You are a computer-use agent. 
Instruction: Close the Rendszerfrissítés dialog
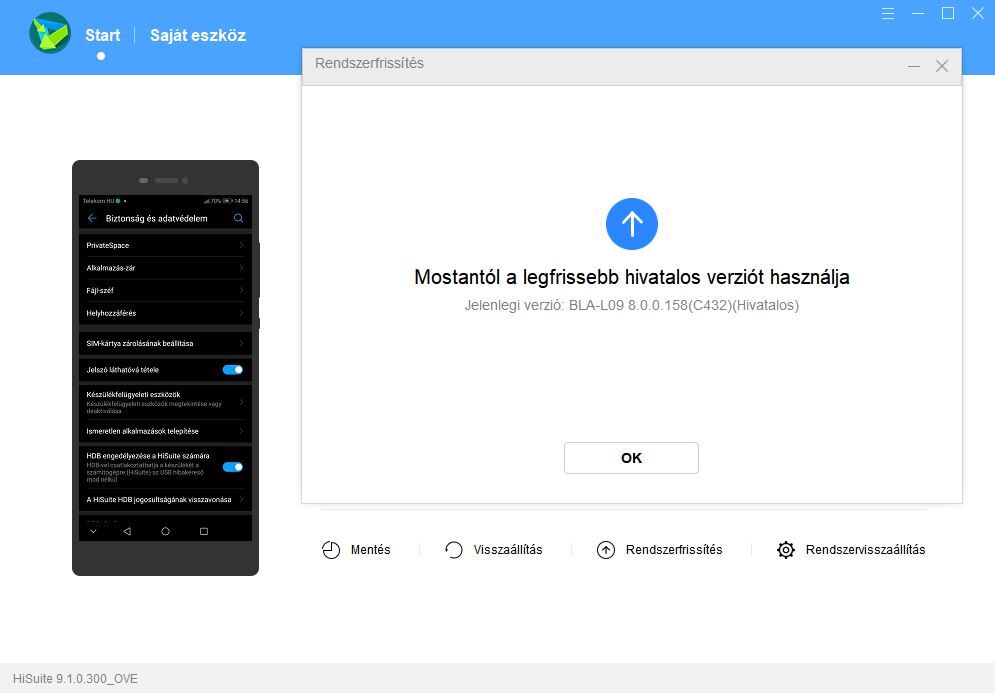tap(942, 66)
